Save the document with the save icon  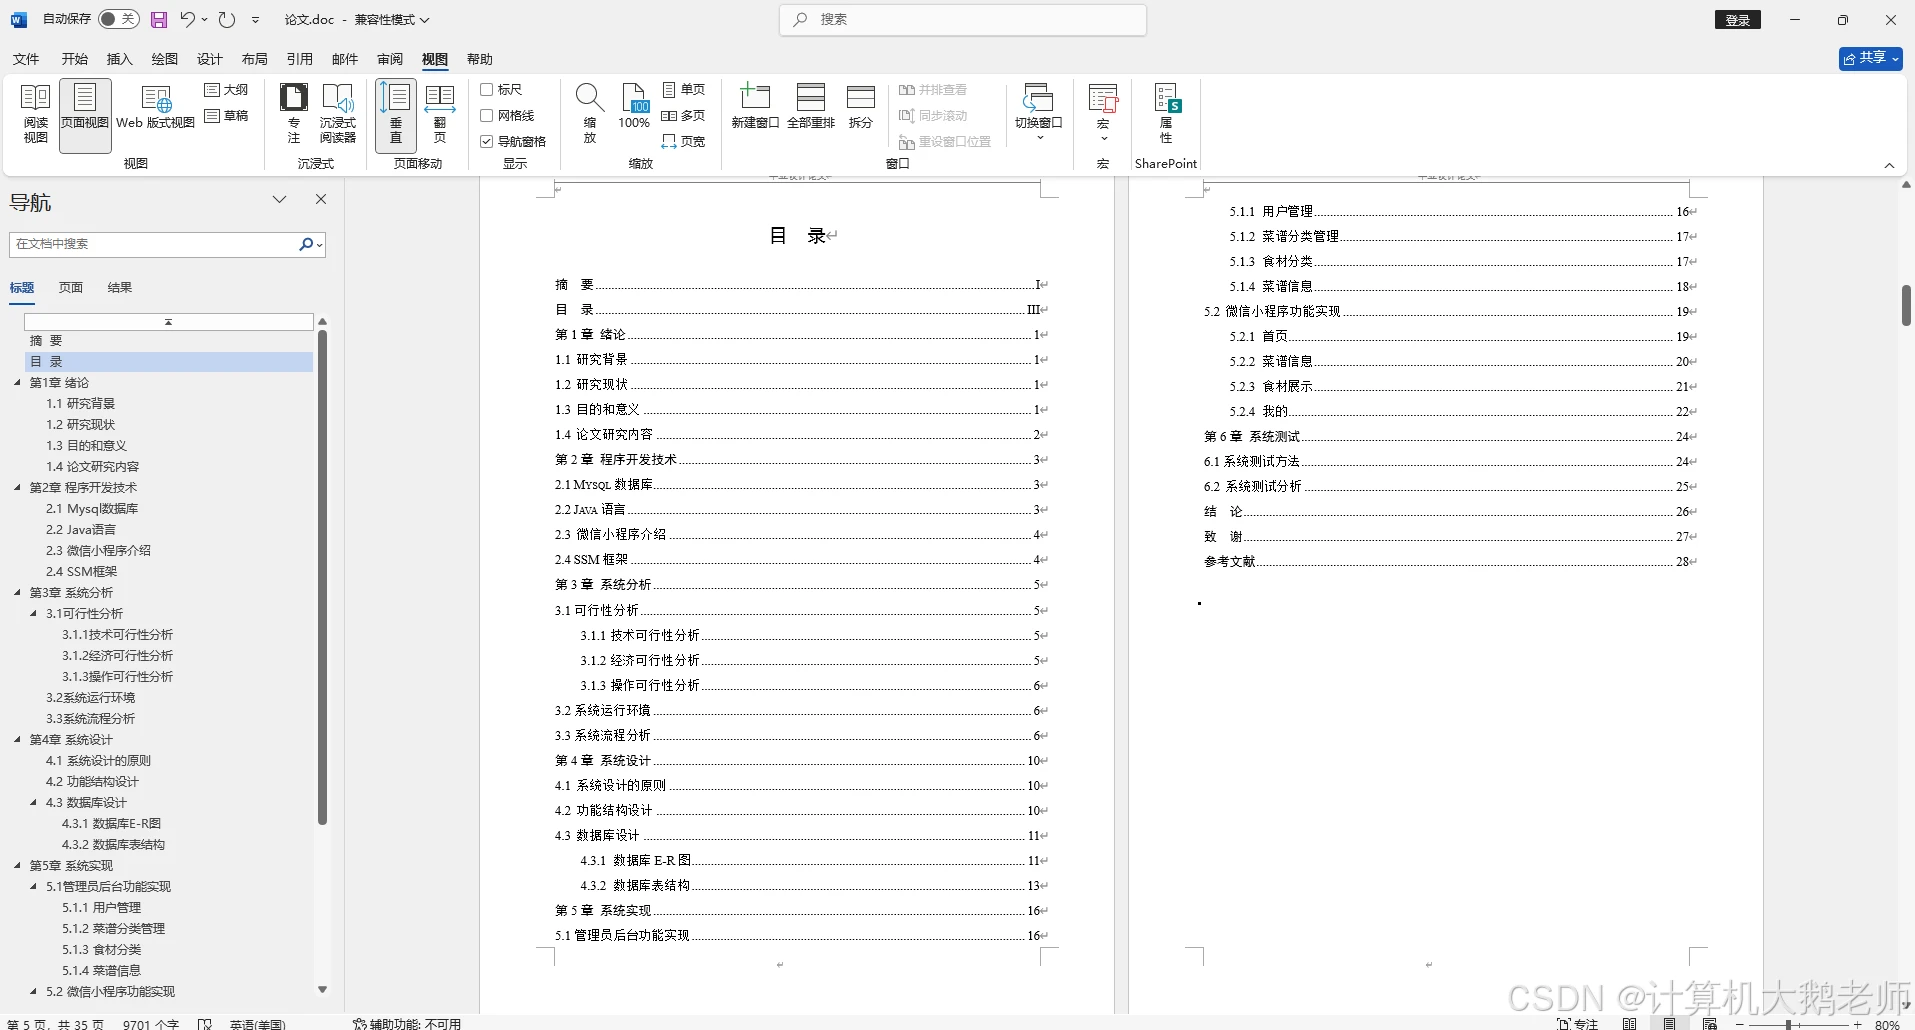(159, 19)
